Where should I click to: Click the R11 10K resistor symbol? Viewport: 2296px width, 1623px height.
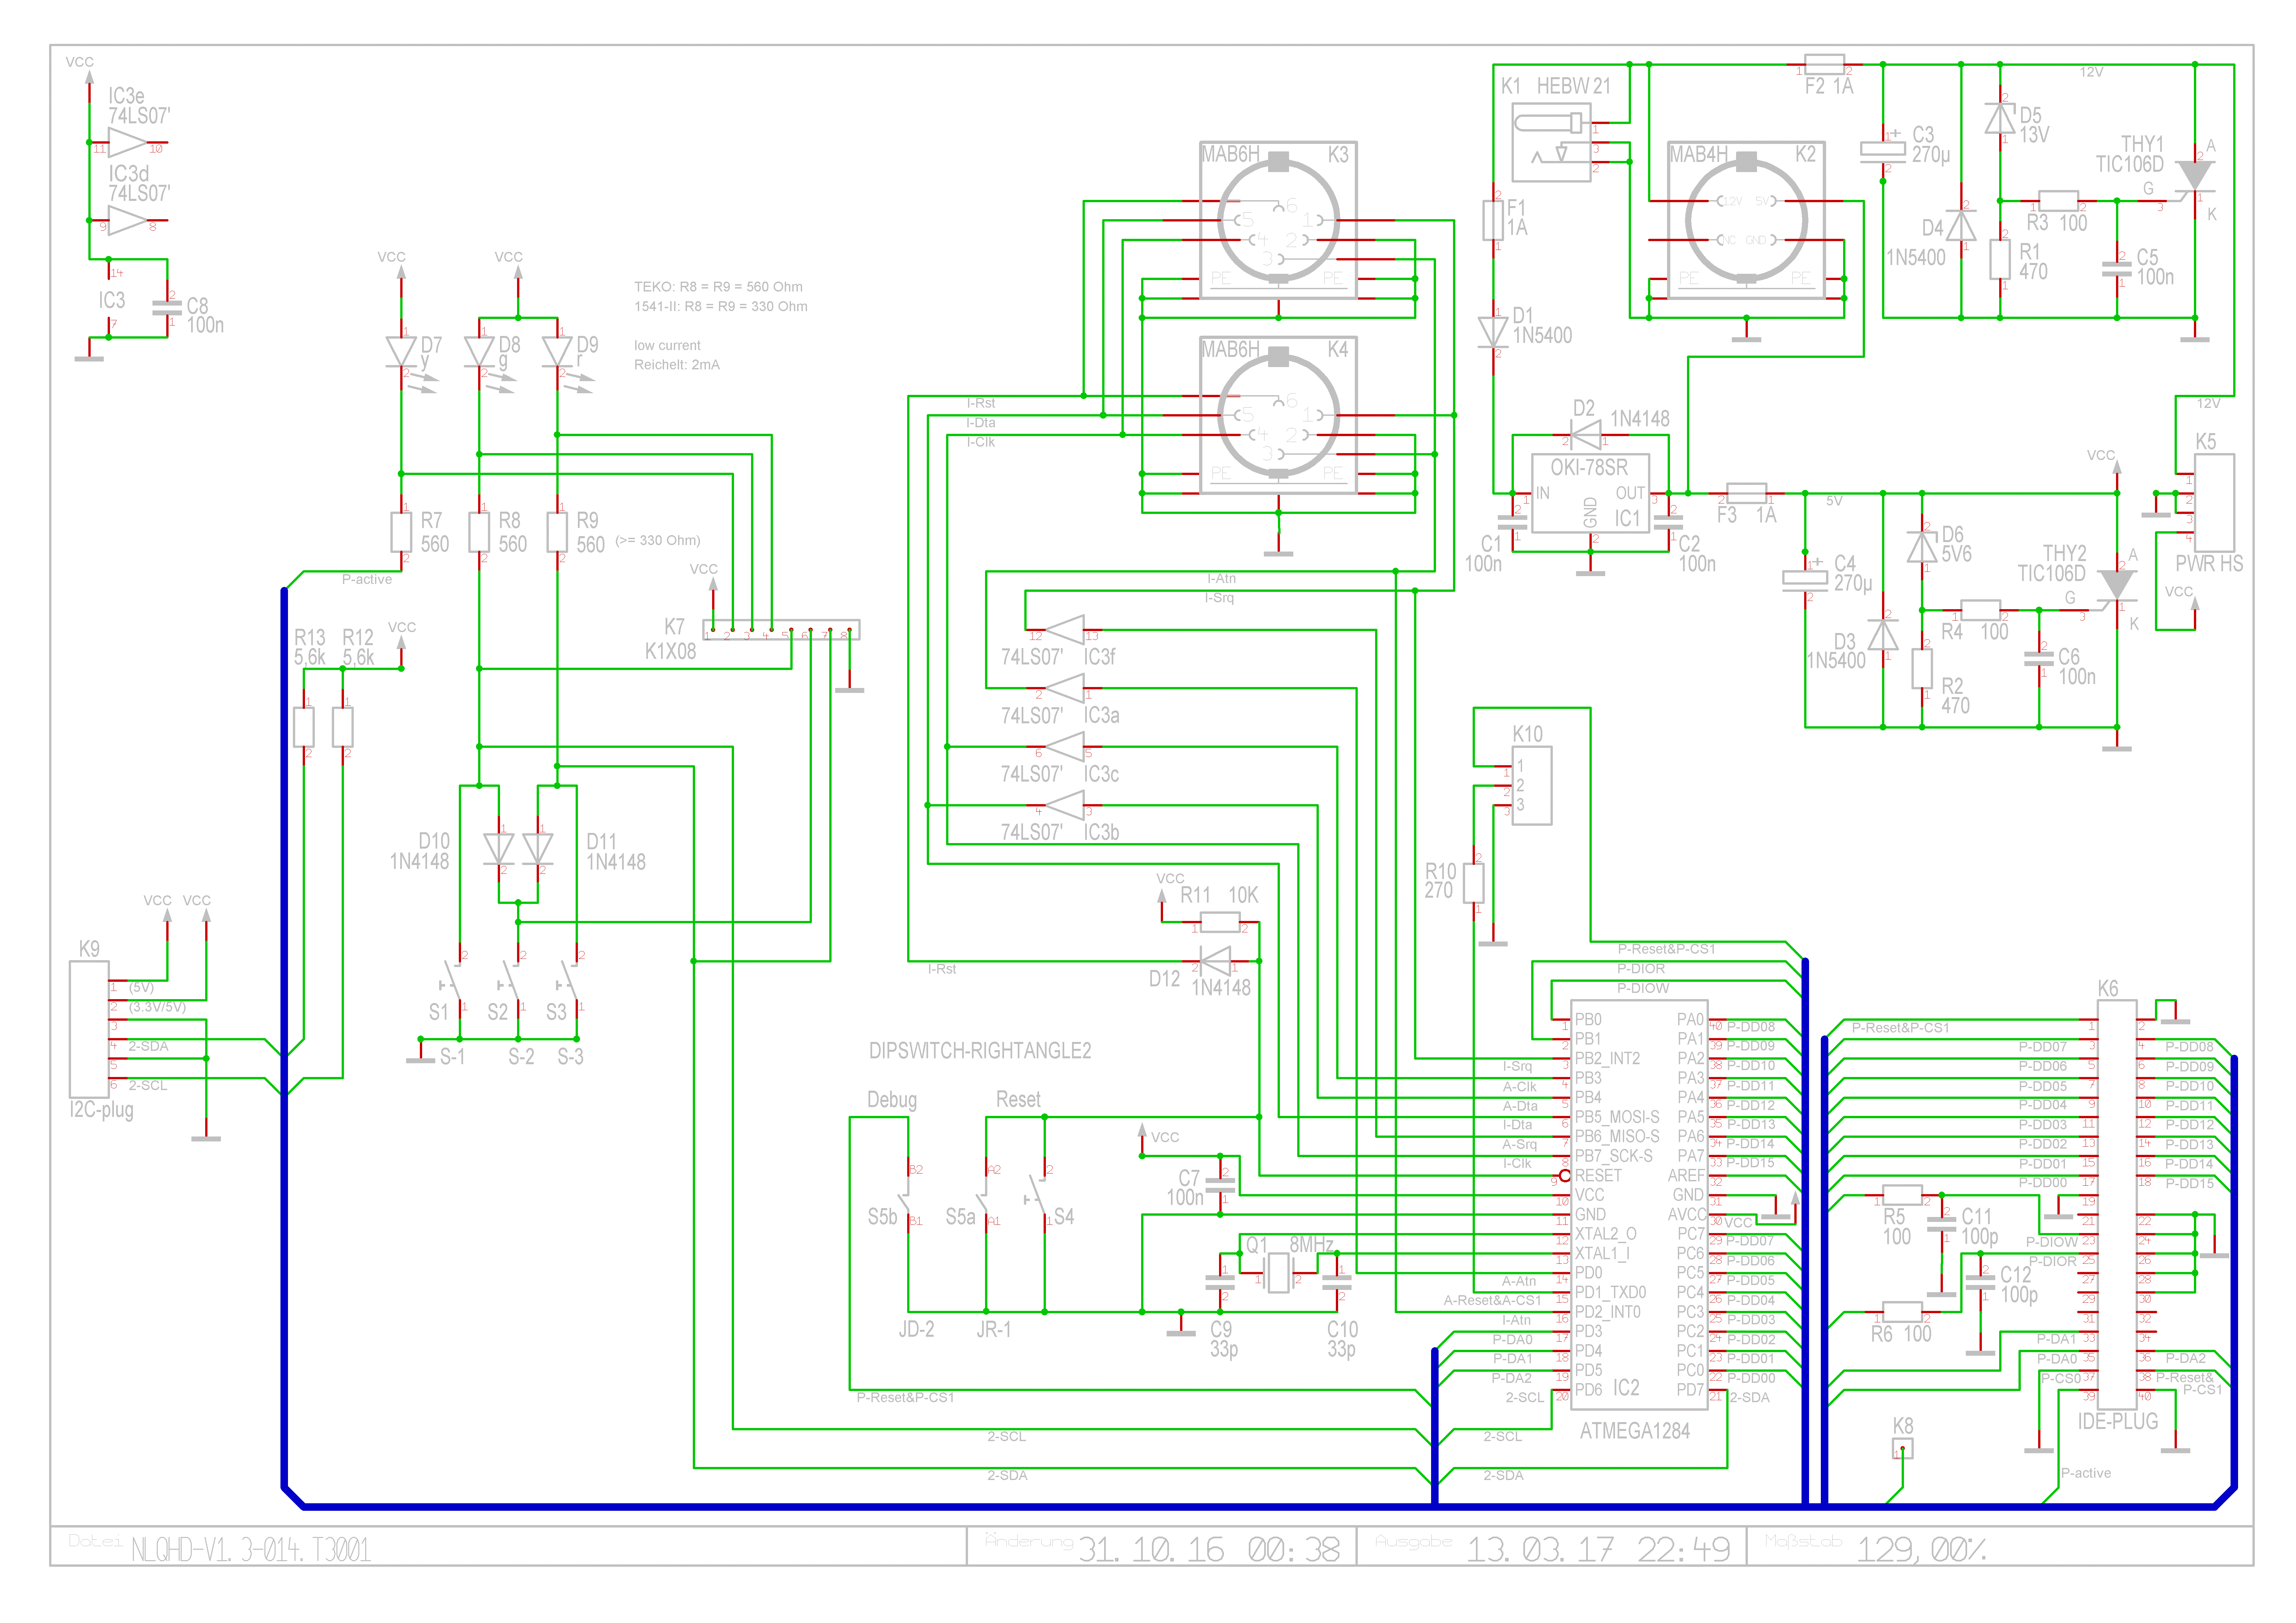(1220, 922)
